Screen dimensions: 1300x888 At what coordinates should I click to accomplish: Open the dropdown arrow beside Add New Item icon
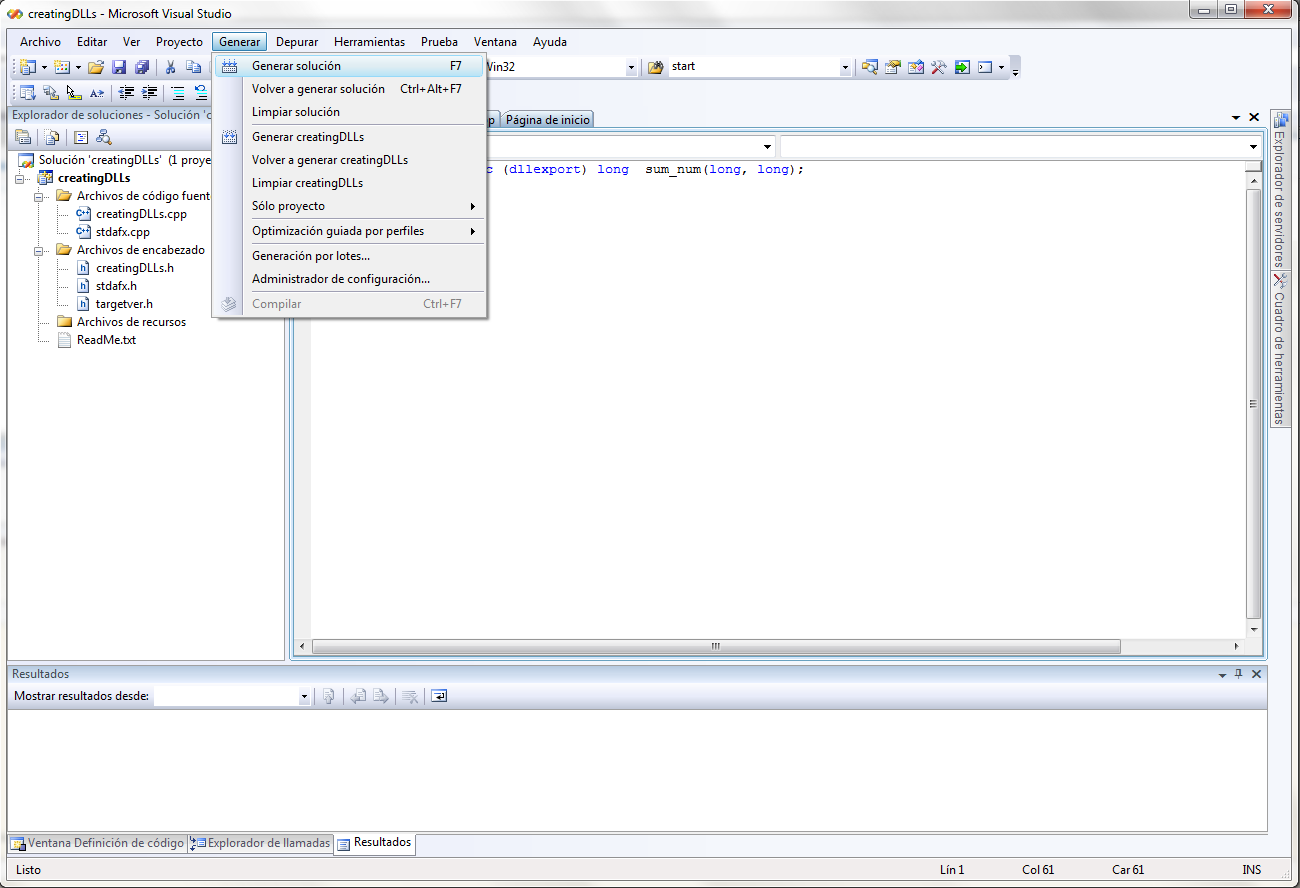click(78, 67)
